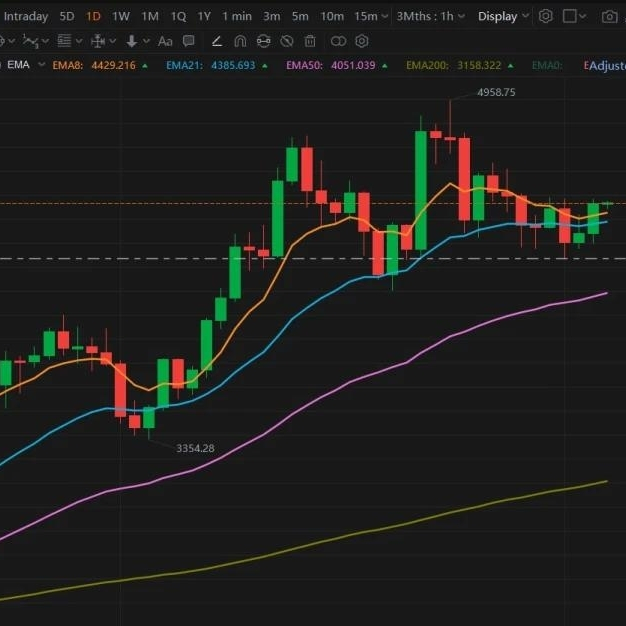Select the 1D timeframe tab
626x626 pixels.
tap(93, 16)
